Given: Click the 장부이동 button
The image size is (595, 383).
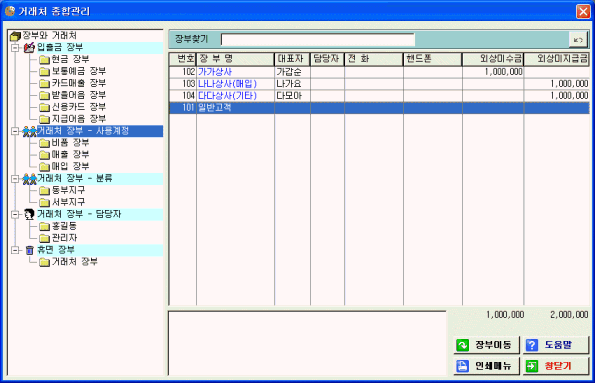Looking at the screenshot, I should [486, 345].
